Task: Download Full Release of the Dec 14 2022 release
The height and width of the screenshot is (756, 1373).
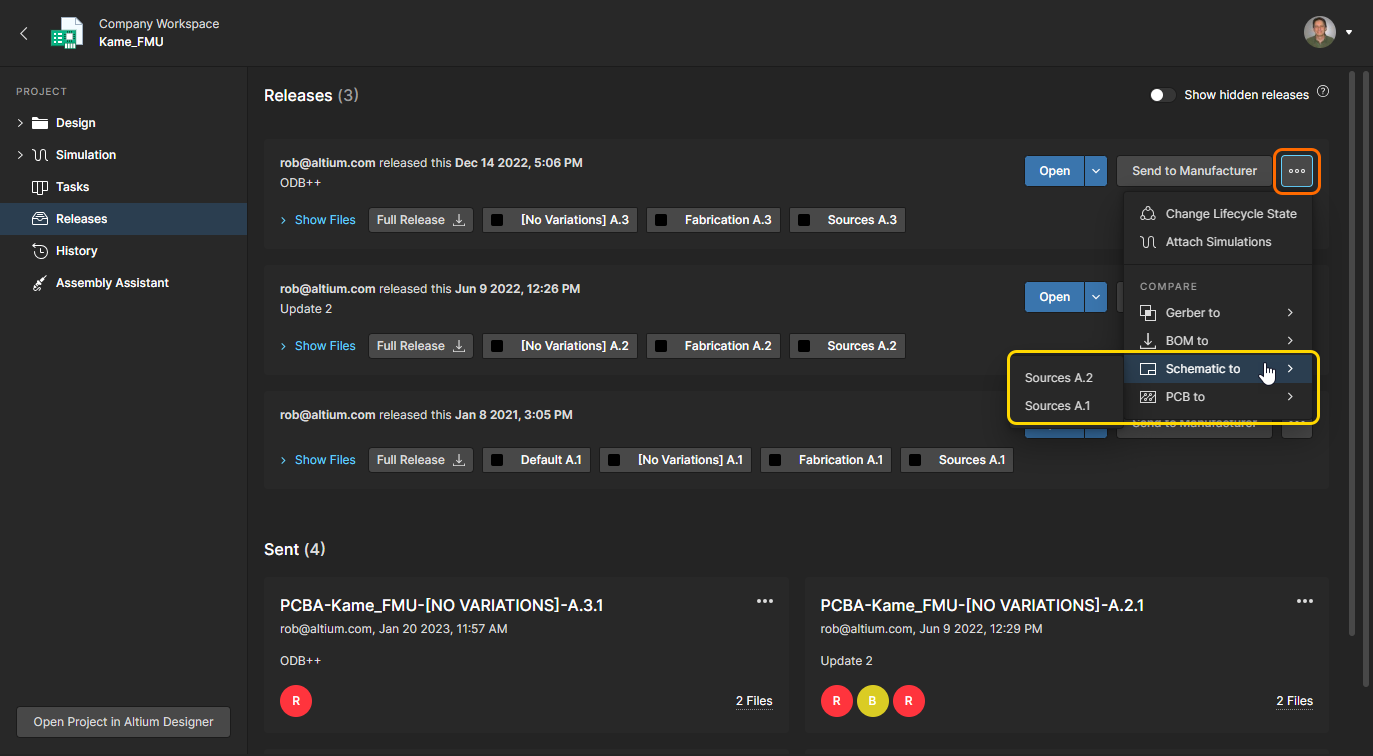Action: coord(421,220)
